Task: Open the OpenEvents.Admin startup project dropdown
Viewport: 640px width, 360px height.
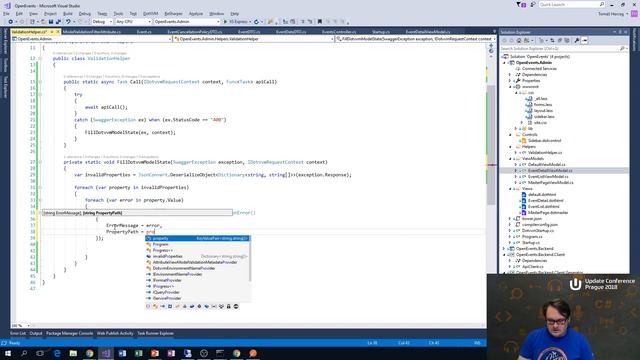Action: point(187,22)
